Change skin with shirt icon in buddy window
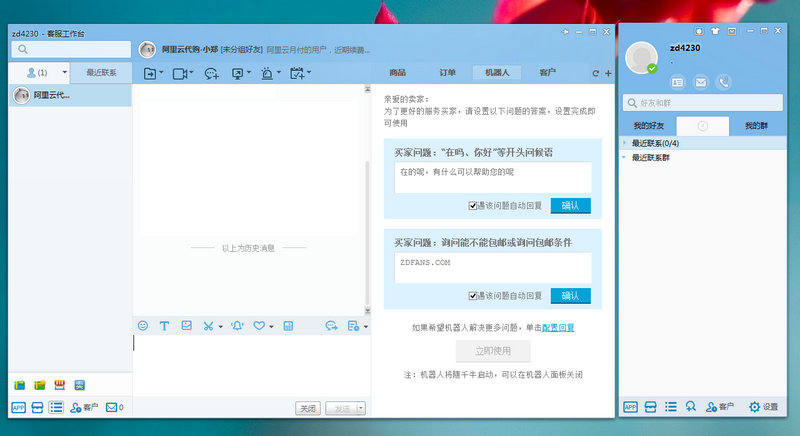This screenshot has width=800, height=436. pos(715,31)
